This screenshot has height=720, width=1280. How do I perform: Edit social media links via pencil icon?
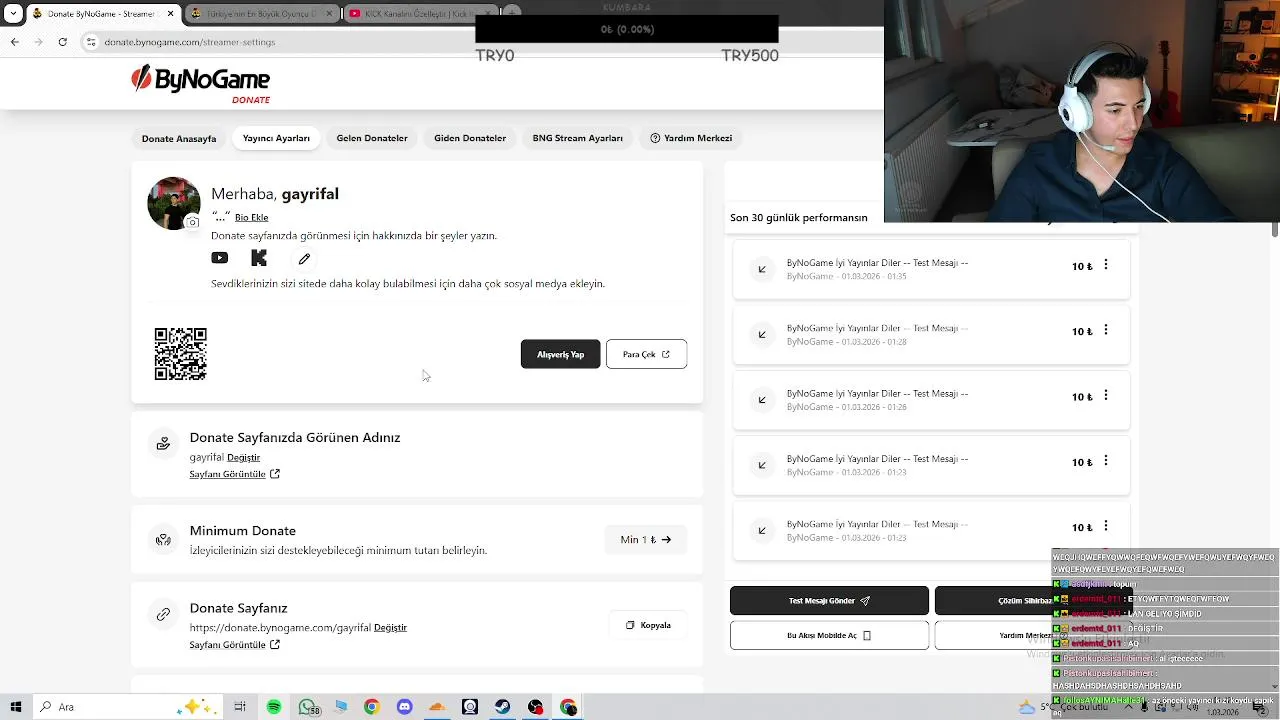click(304, 258)
